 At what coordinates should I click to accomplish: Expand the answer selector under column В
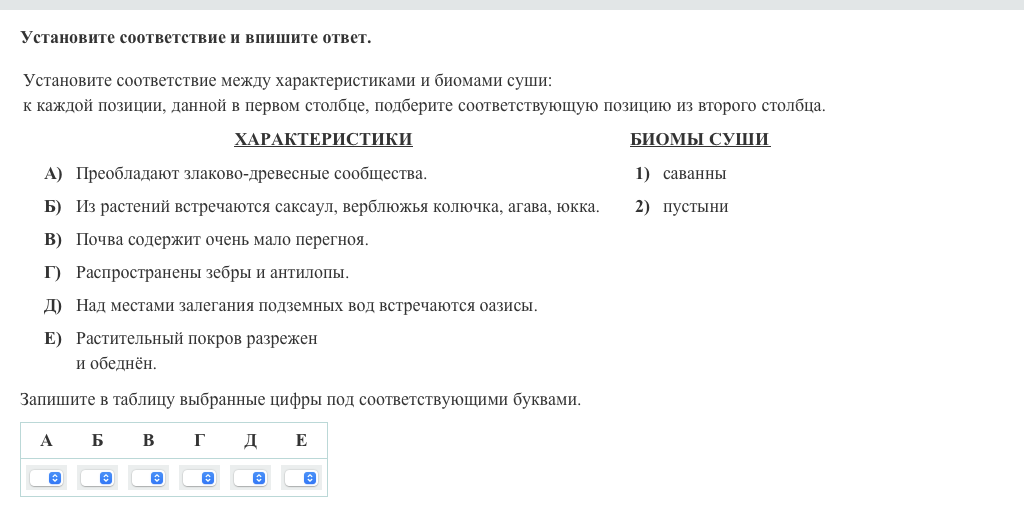(148, 478)
